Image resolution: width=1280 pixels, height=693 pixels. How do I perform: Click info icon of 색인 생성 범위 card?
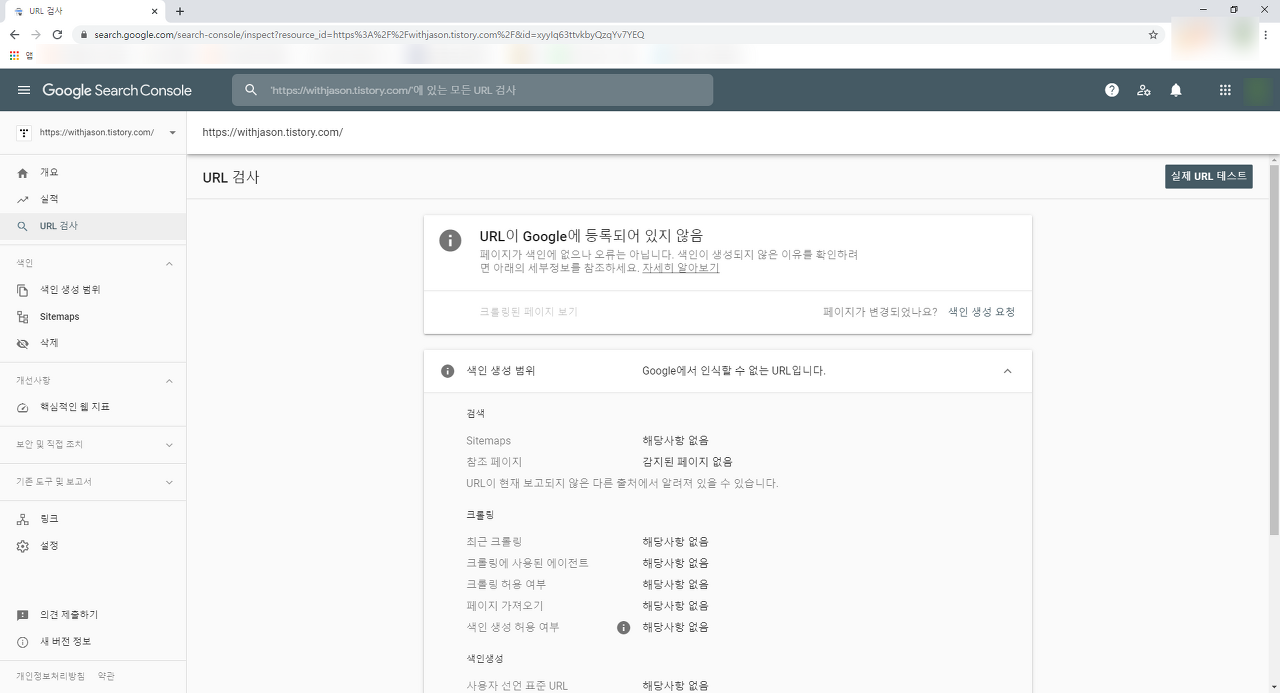tap(448, 371)
